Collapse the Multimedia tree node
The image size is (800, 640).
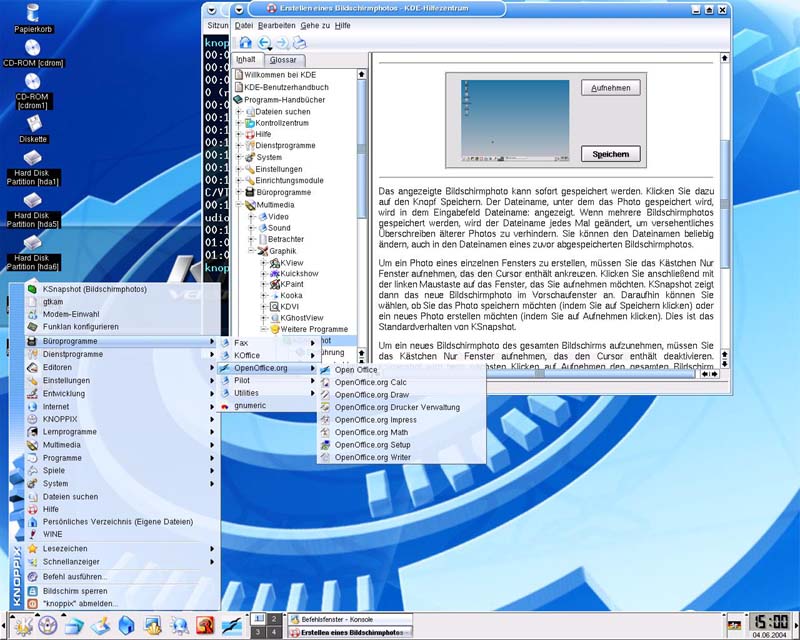point(239,205)
